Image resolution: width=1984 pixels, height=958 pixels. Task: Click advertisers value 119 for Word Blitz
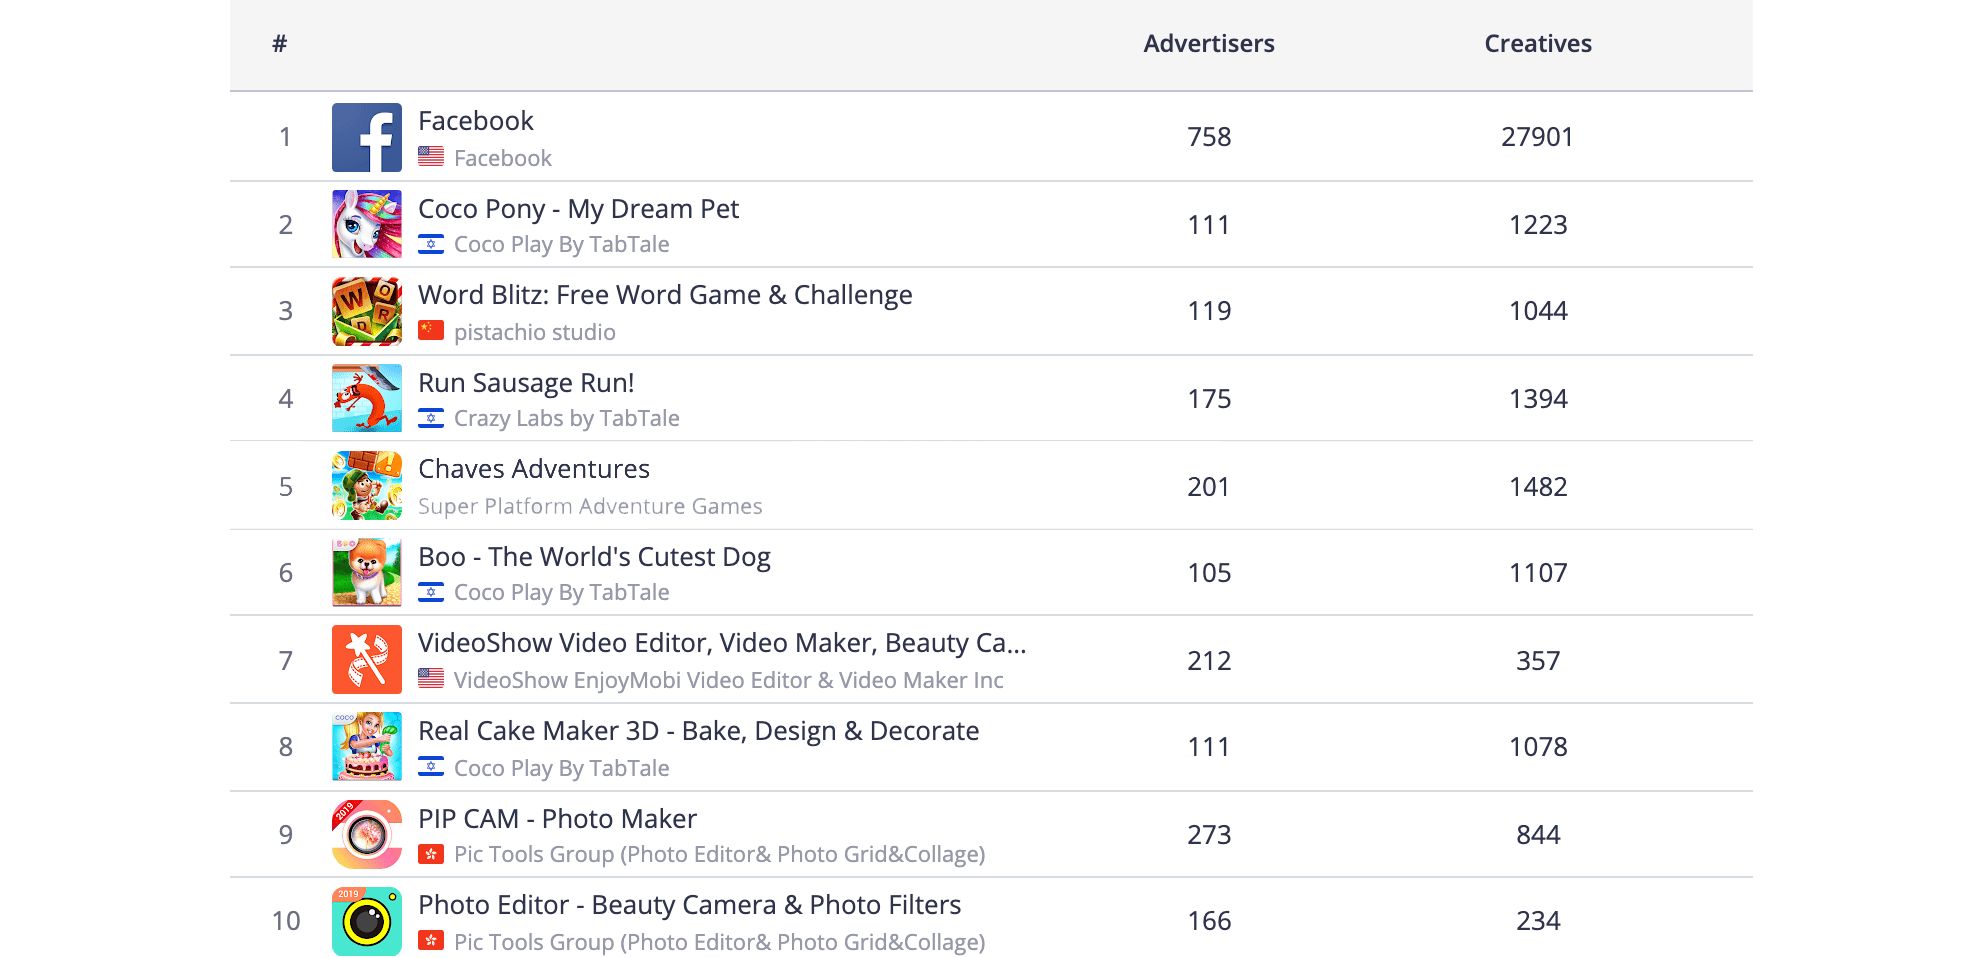pos(1209,311)
